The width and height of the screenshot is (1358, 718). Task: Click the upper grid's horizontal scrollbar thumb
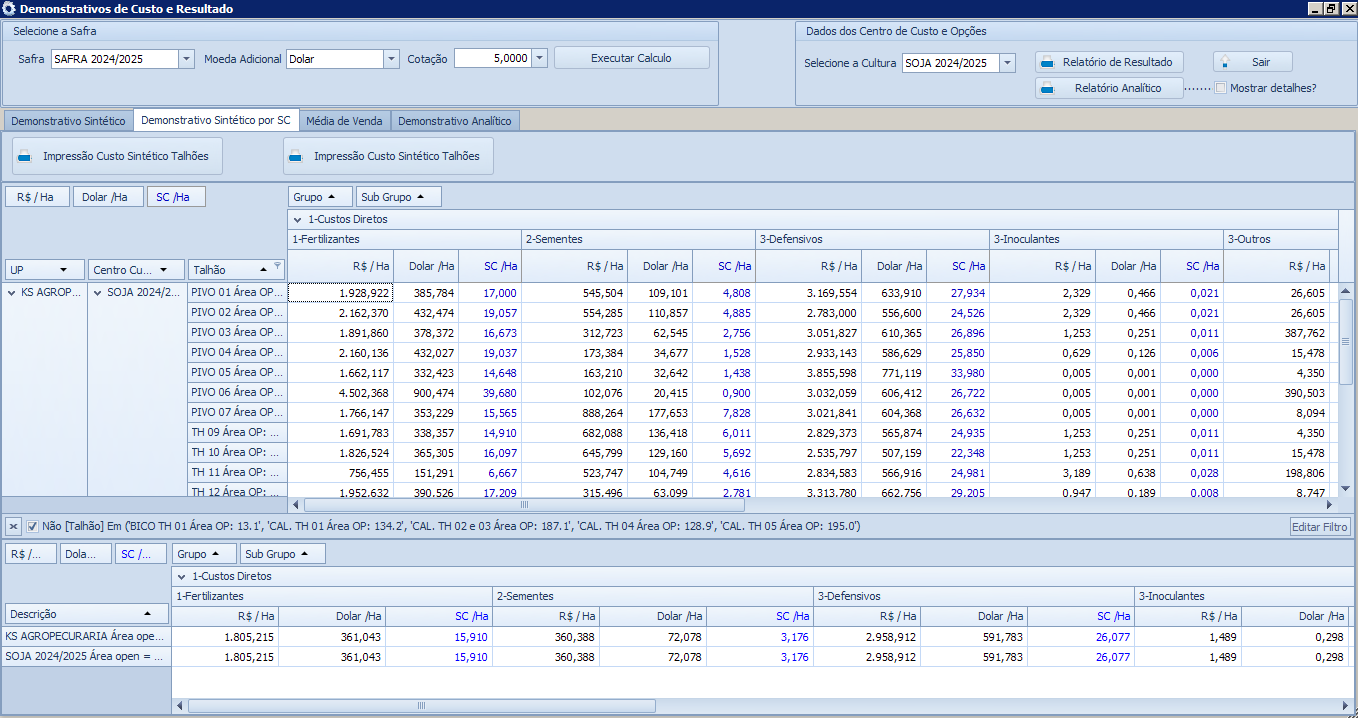coord(523,505)
